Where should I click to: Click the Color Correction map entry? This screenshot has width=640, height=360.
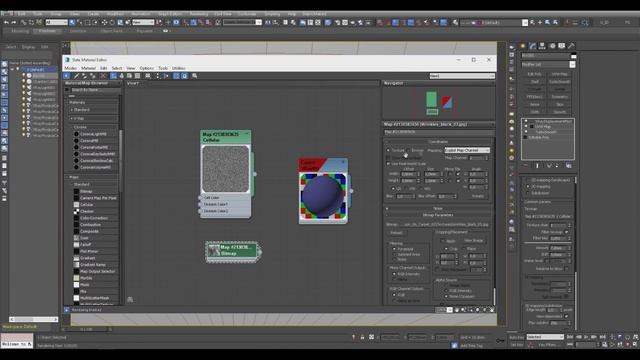tap(94, 218)
